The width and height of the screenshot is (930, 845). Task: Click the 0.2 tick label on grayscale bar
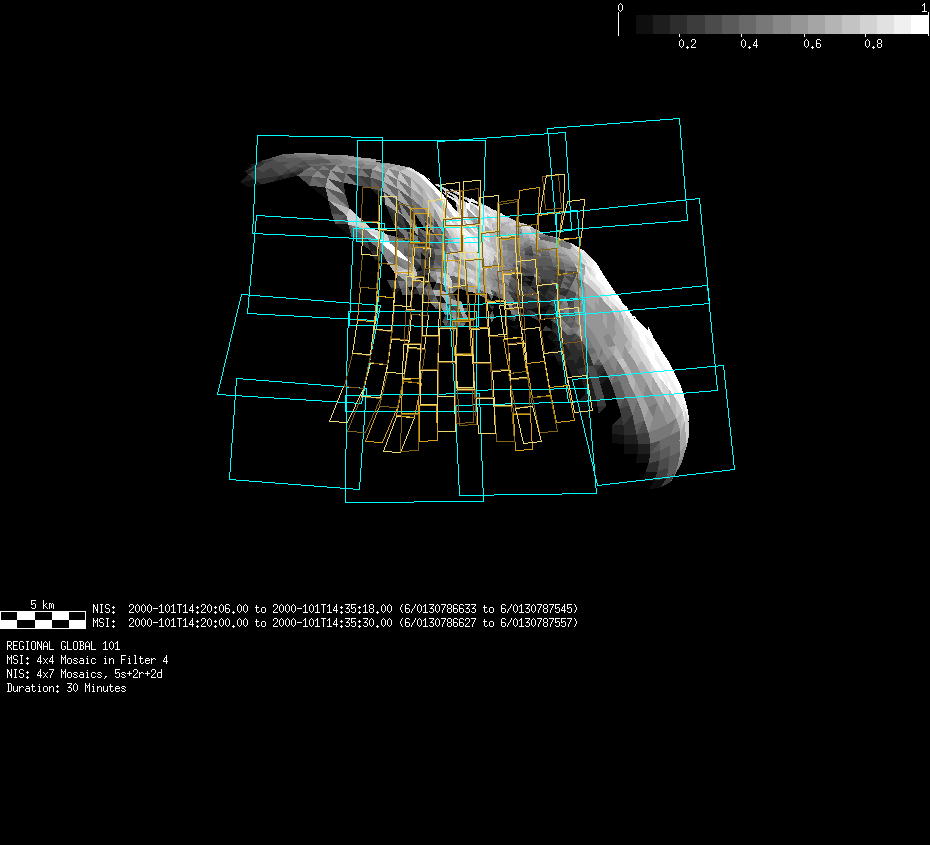[687, 44]
